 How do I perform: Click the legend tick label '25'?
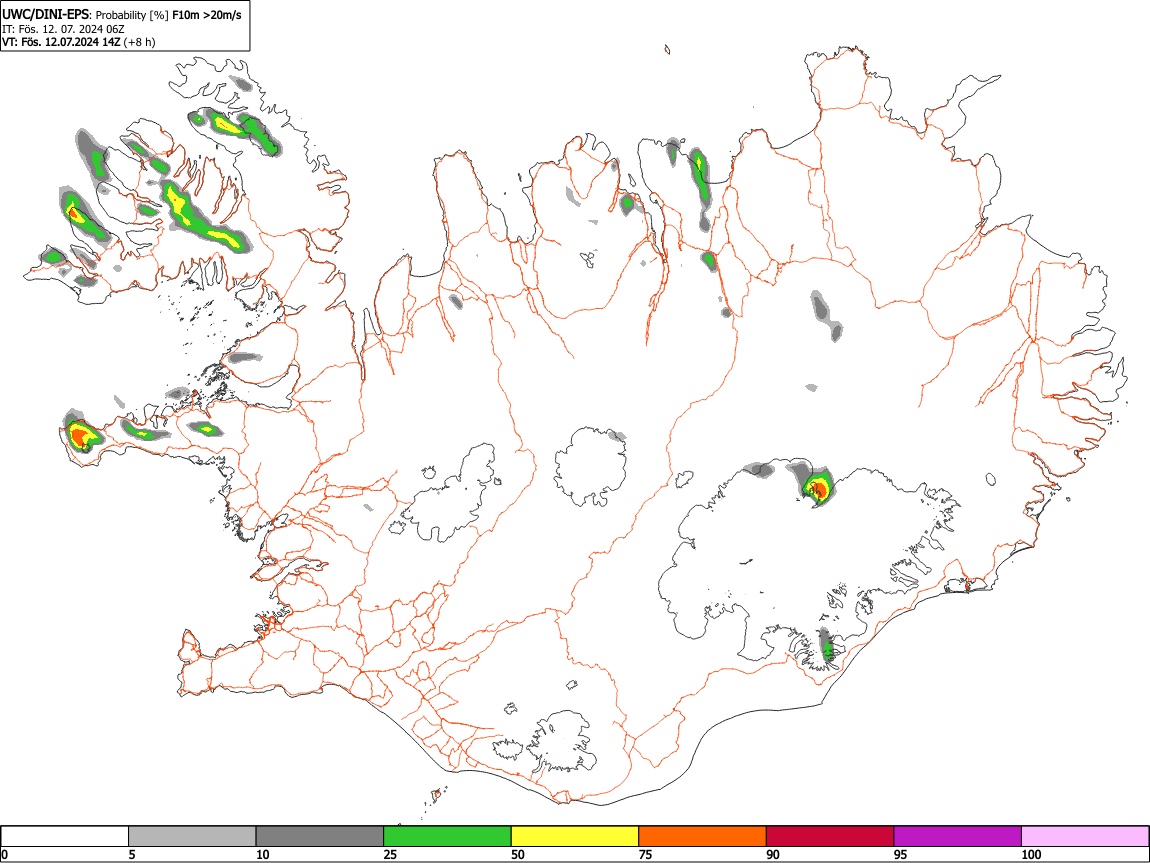coord(390,855)
